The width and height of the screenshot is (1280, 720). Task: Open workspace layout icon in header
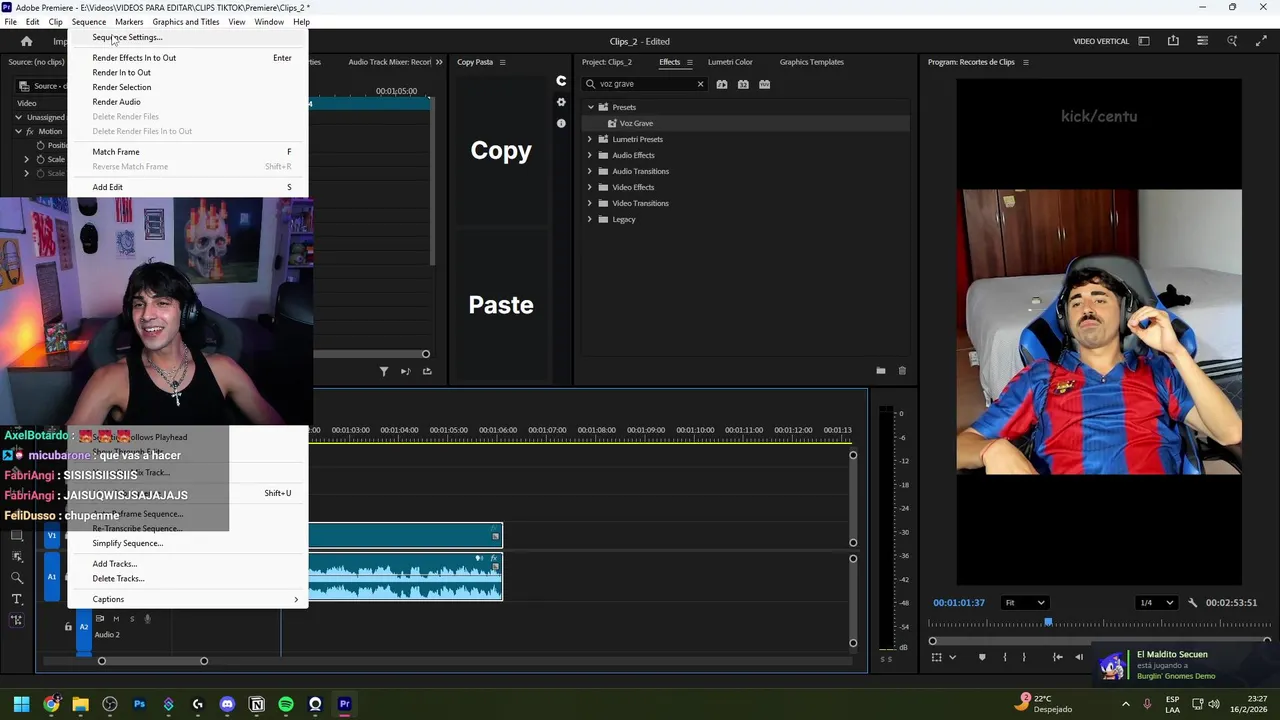[x=1144, y=41]
